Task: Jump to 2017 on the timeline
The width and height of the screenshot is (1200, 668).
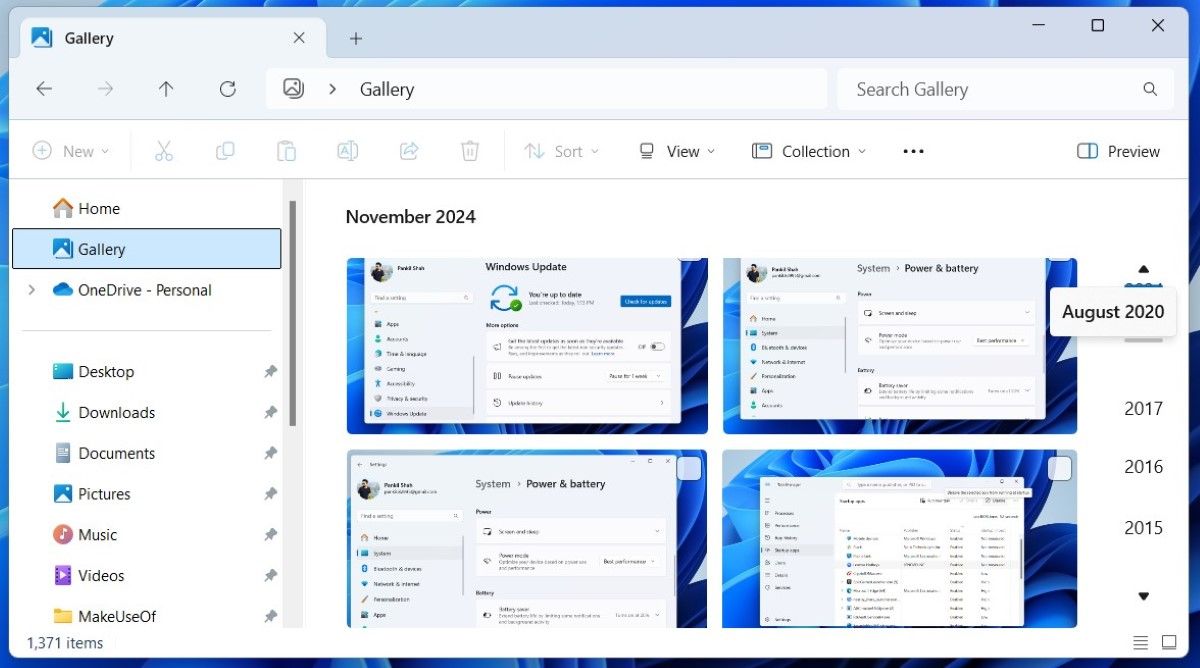Action: 1144,408
